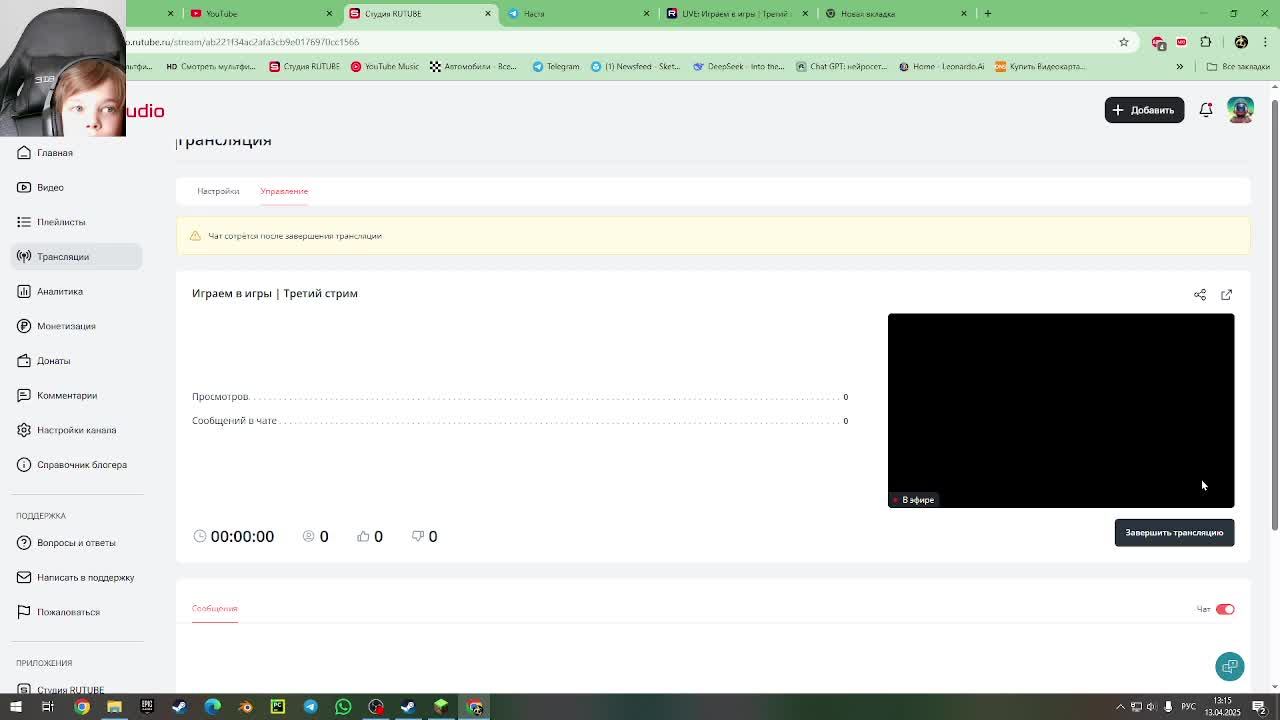This screenshot has height=720, width=1280.
Task: Open Вопросы и ответы support link
Action: click(x=78, y=543)
